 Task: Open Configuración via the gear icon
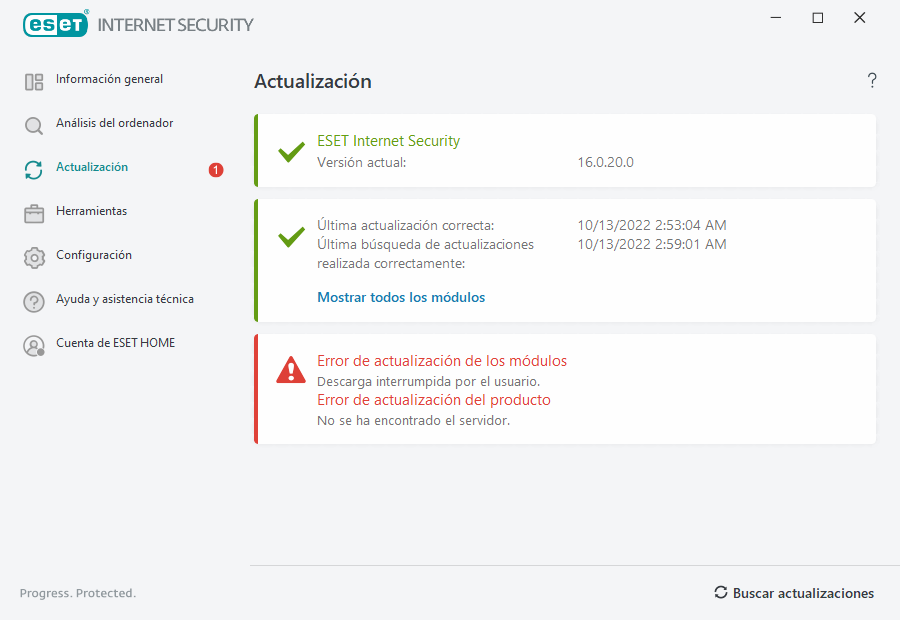pos(33,255)
